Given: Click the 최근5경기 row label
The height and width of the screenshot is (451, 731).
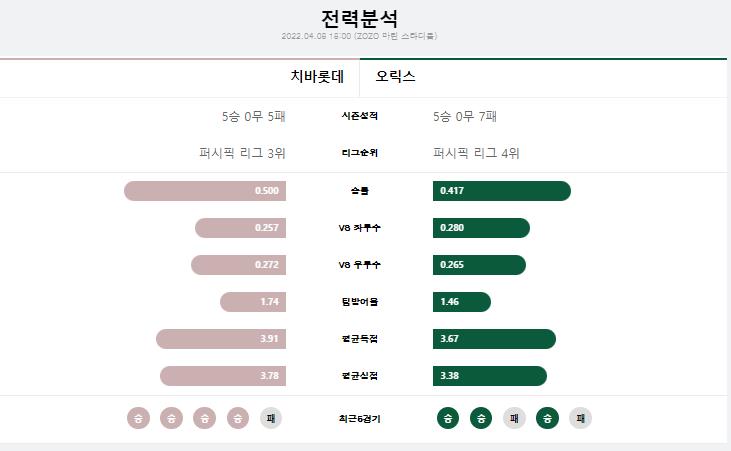Looking at the screenshot, I should point(359,419).
